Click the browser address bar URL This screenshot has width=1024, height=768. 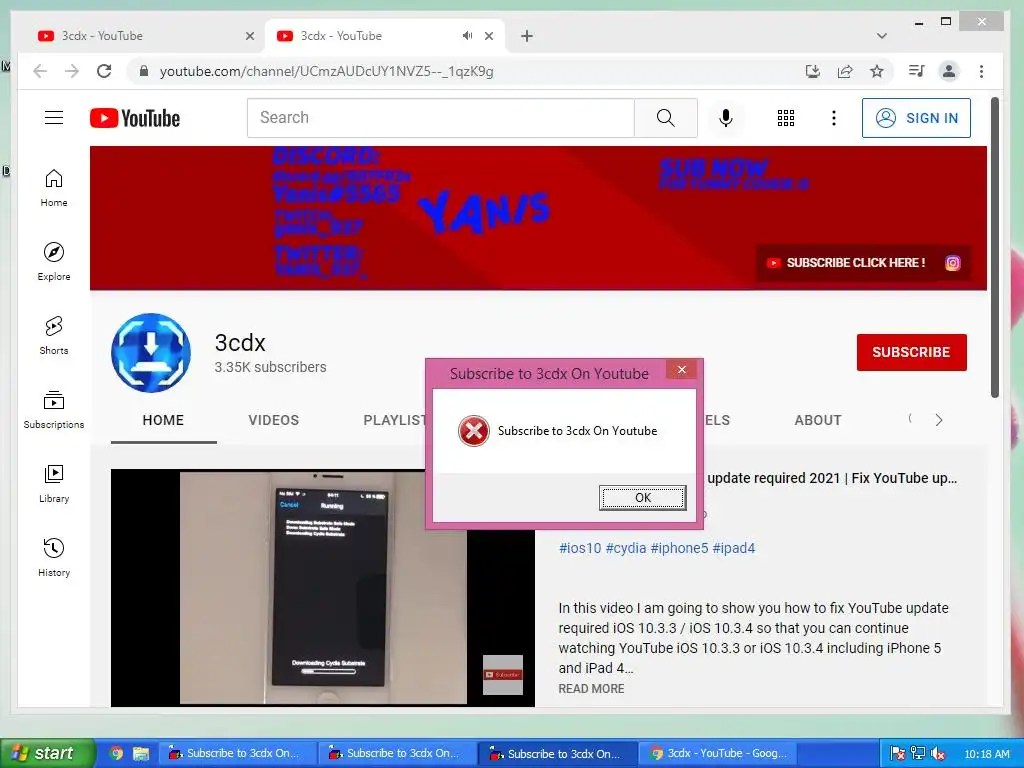tap(327, 71)
